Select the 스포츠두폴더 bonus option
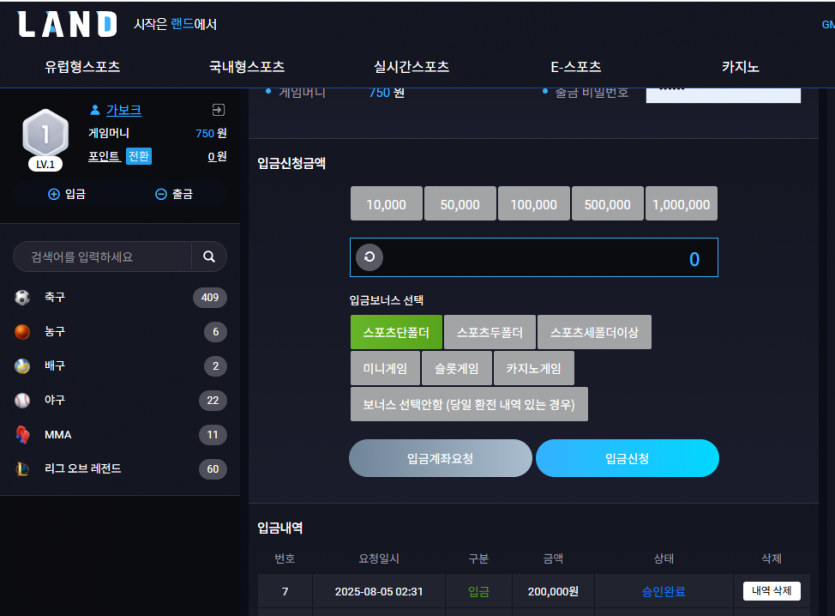The image size is (835, 616). pos(490,332)
